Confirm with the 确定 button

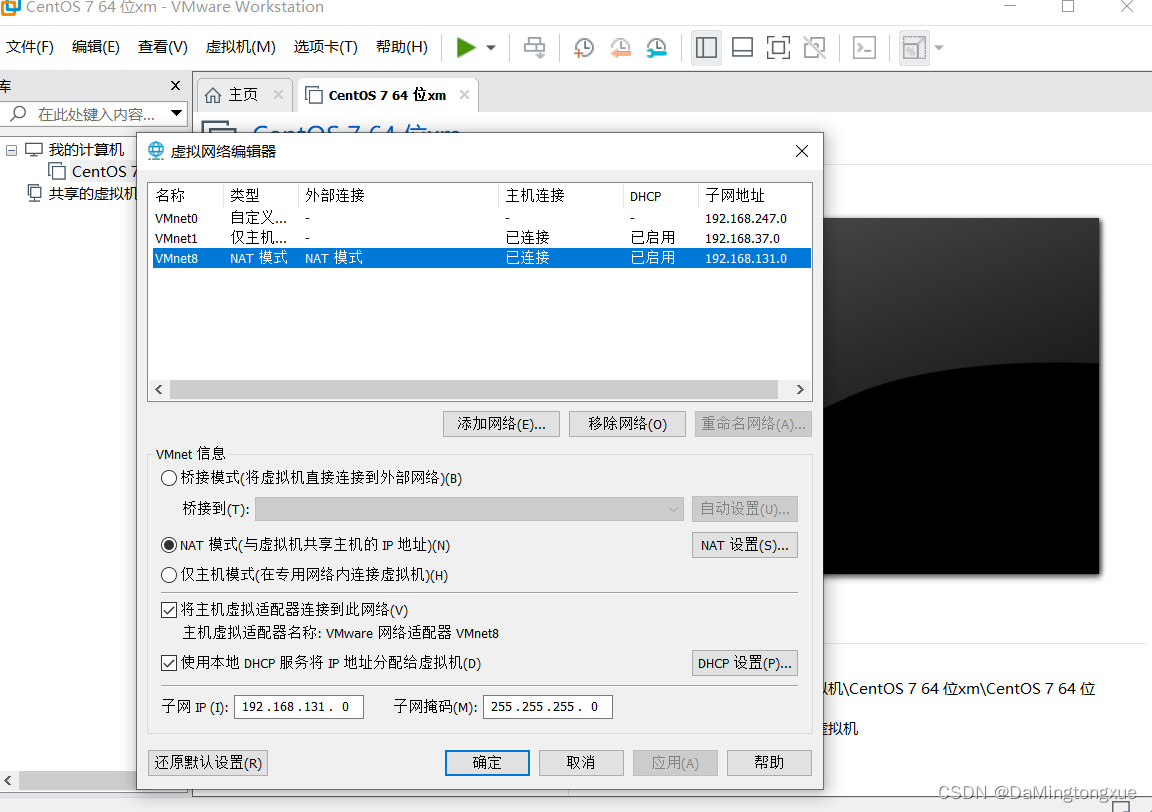[487, 763]
